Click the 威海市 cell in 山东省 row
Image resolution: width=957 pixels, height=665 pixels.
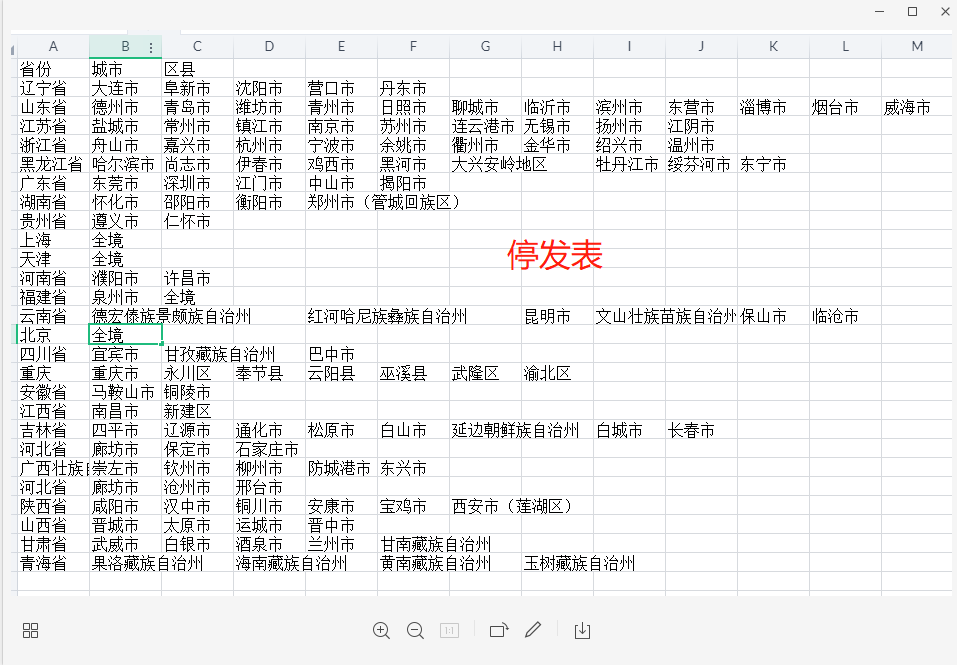(907, 107)
